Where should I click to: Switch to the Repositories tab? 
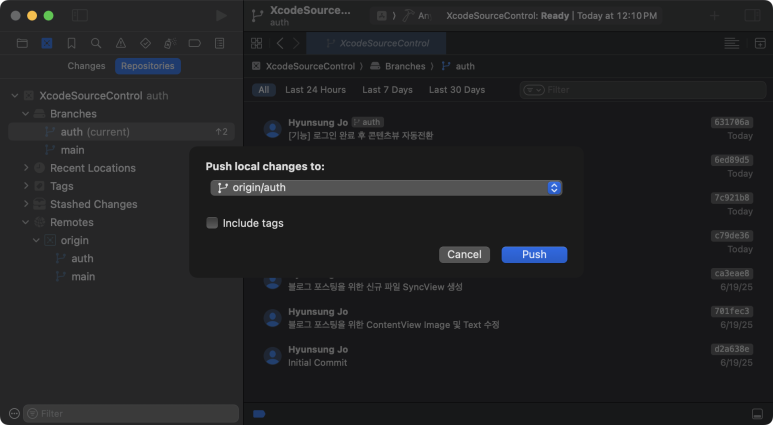coord(148,66)
